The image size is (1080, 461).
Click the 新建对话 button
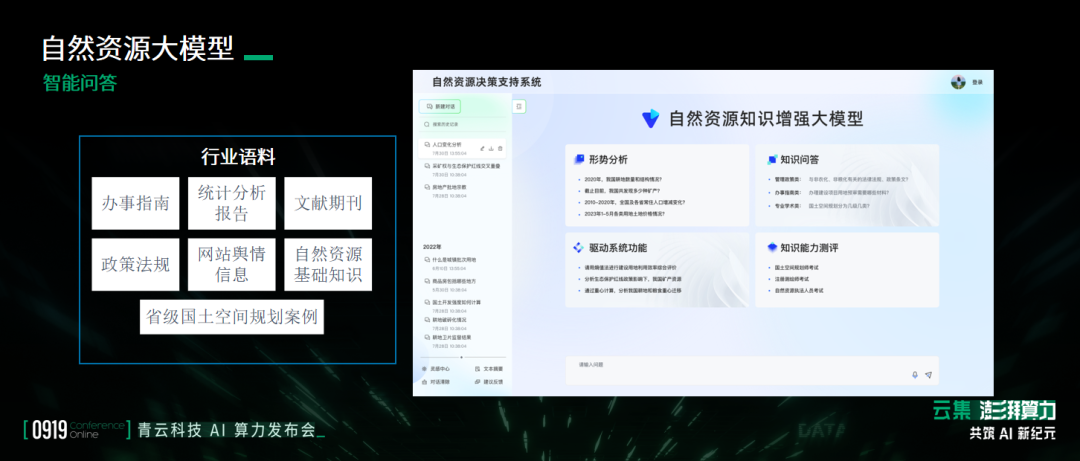pos(439,107)
